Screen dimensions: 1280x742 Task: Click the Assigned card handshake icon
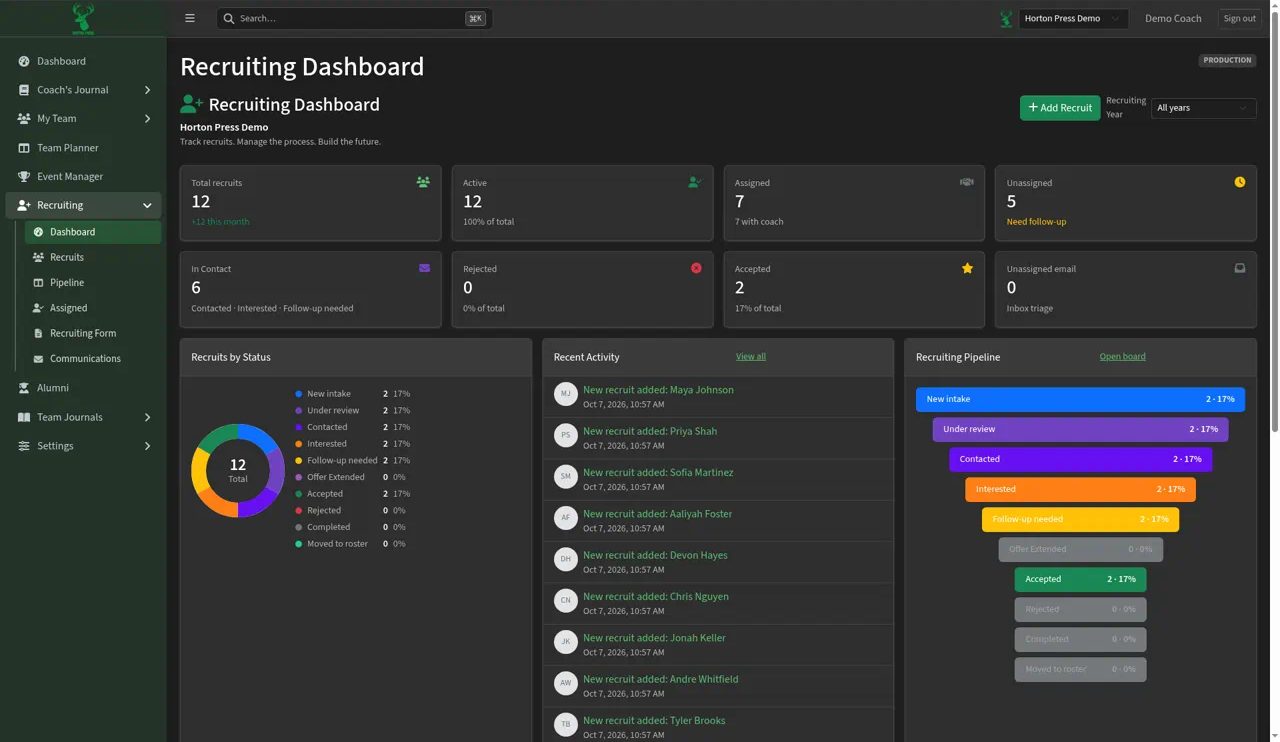point(967,182)
